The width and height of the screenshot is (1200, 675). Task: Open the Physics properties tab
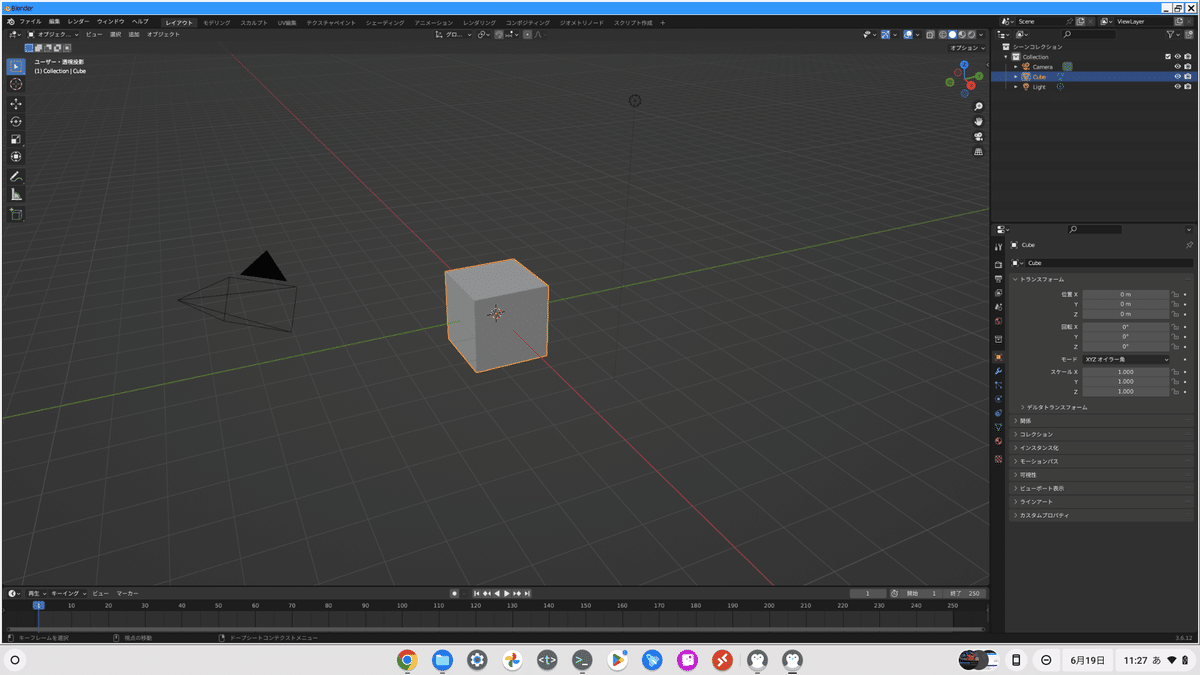point(998,399)
